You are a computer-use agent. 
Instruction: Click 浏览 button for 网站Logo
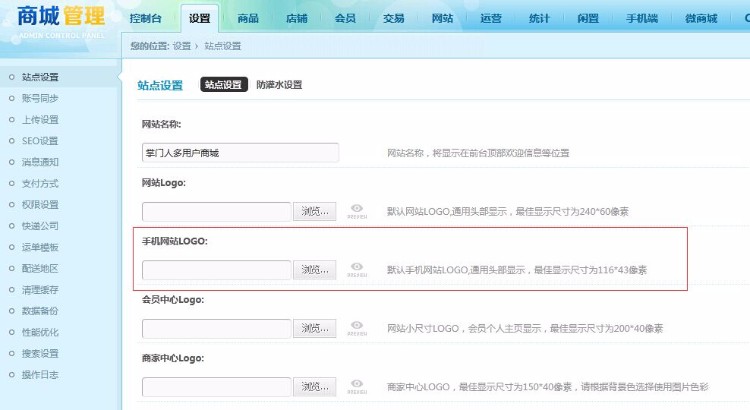315,211
